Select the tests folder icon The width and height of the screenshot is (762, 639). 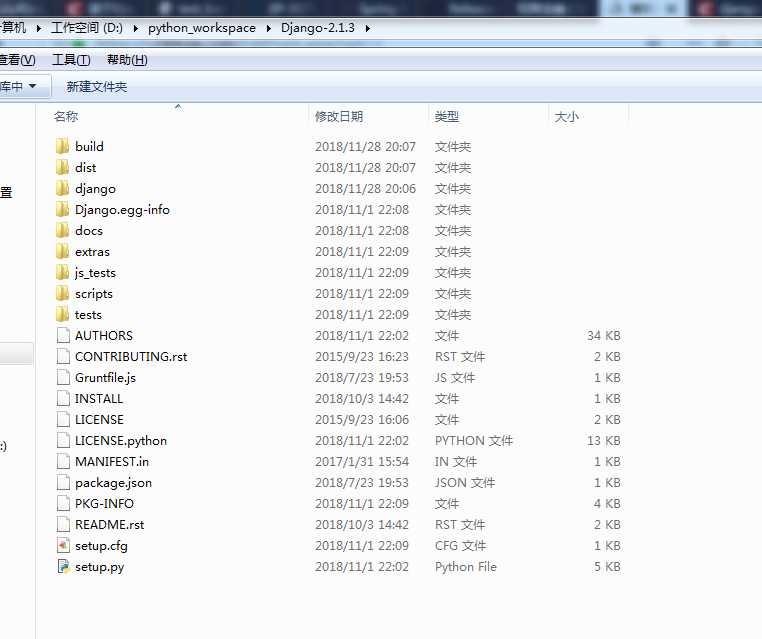62,314
